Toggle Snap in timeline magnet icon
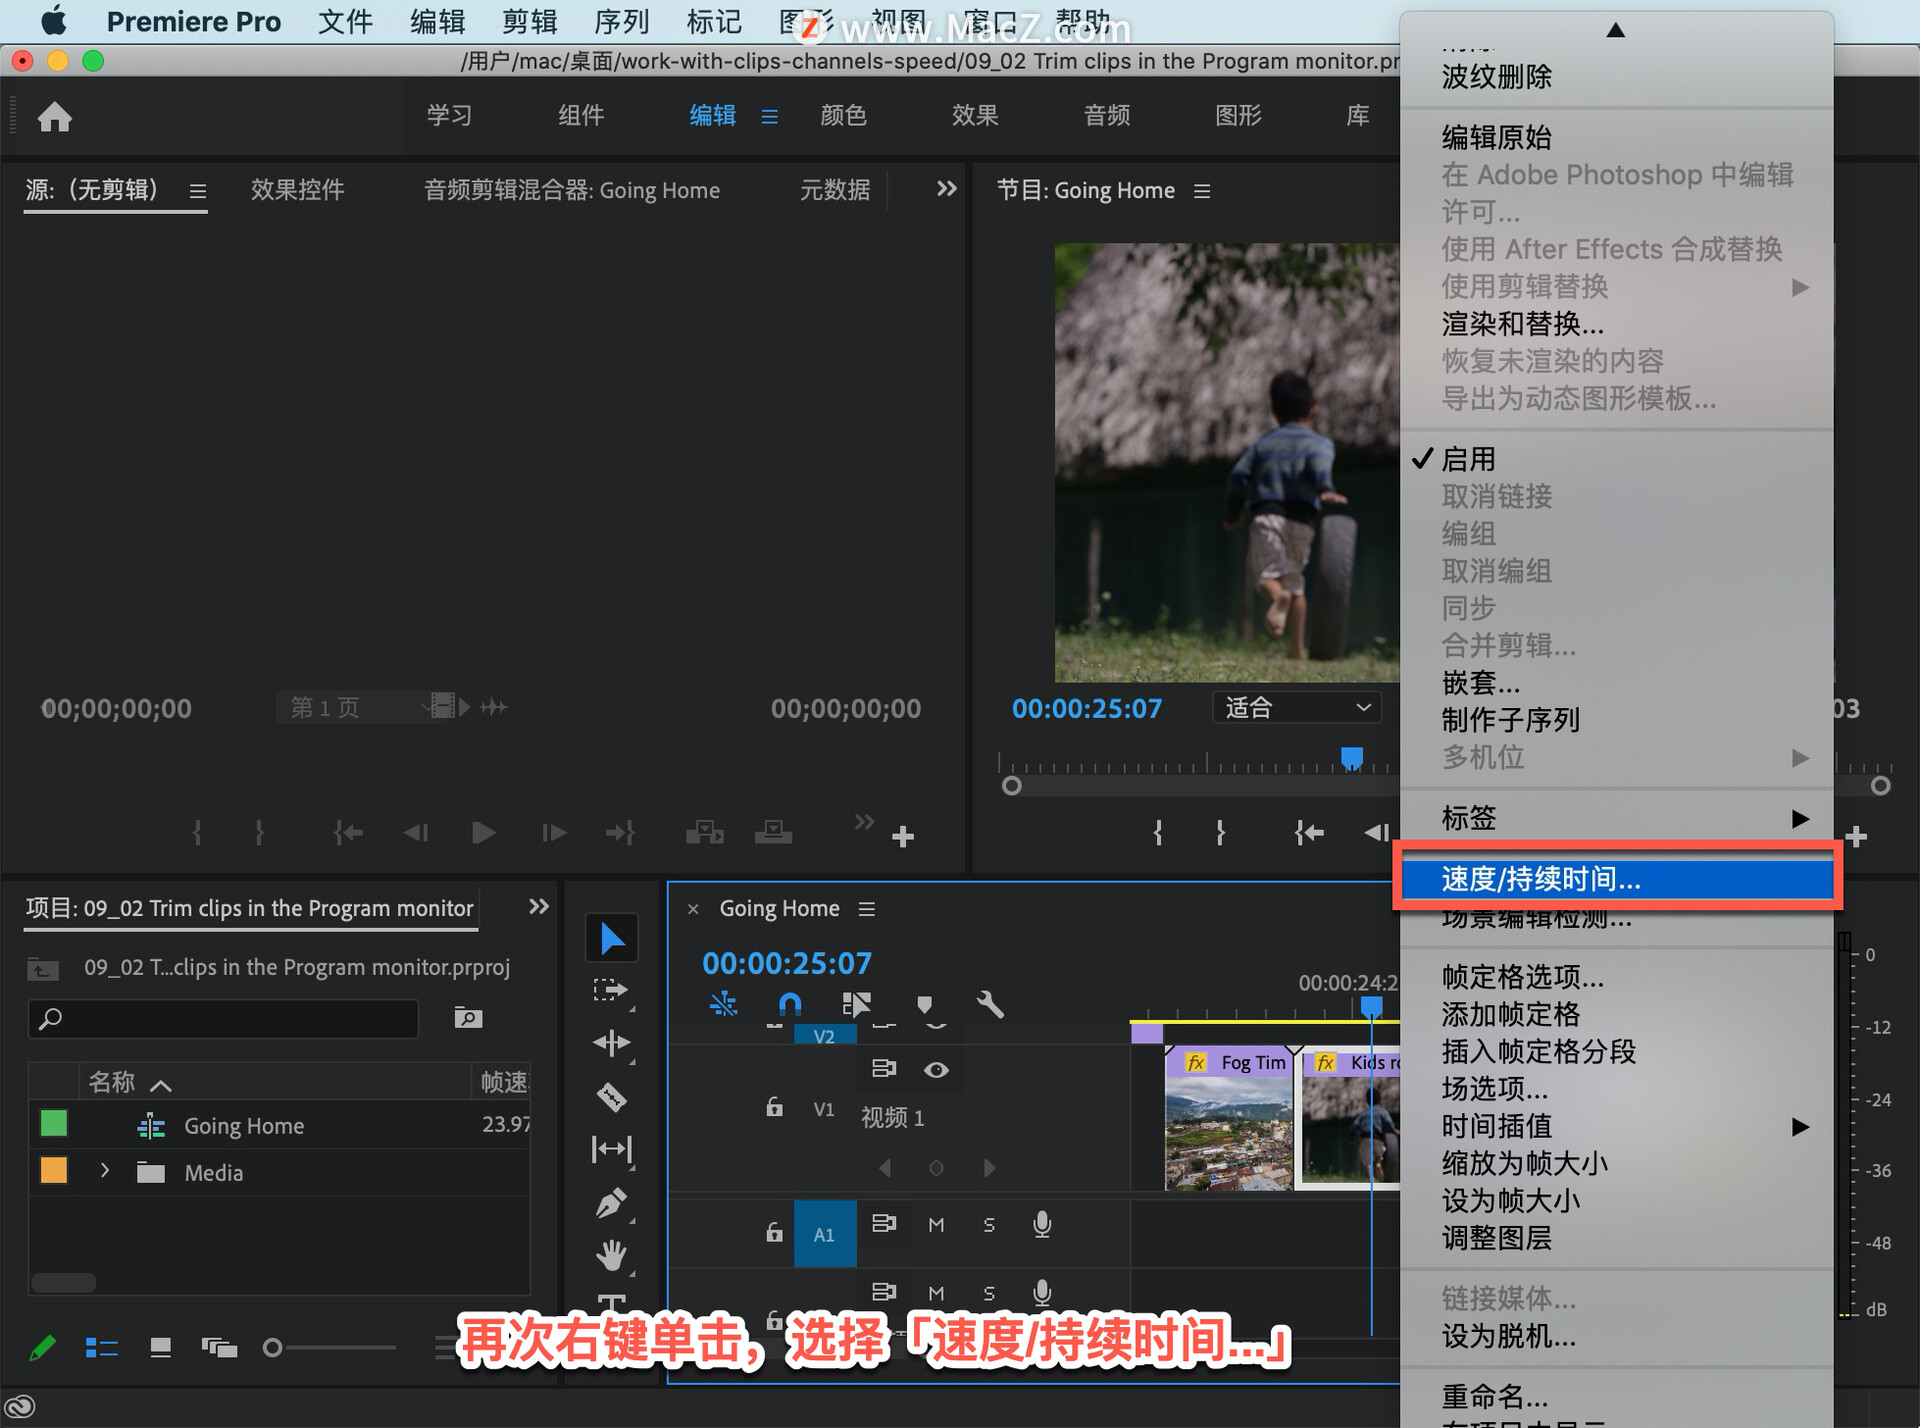The height and width of the screenshot is (1428, 1920). (x=789, y=1004)
